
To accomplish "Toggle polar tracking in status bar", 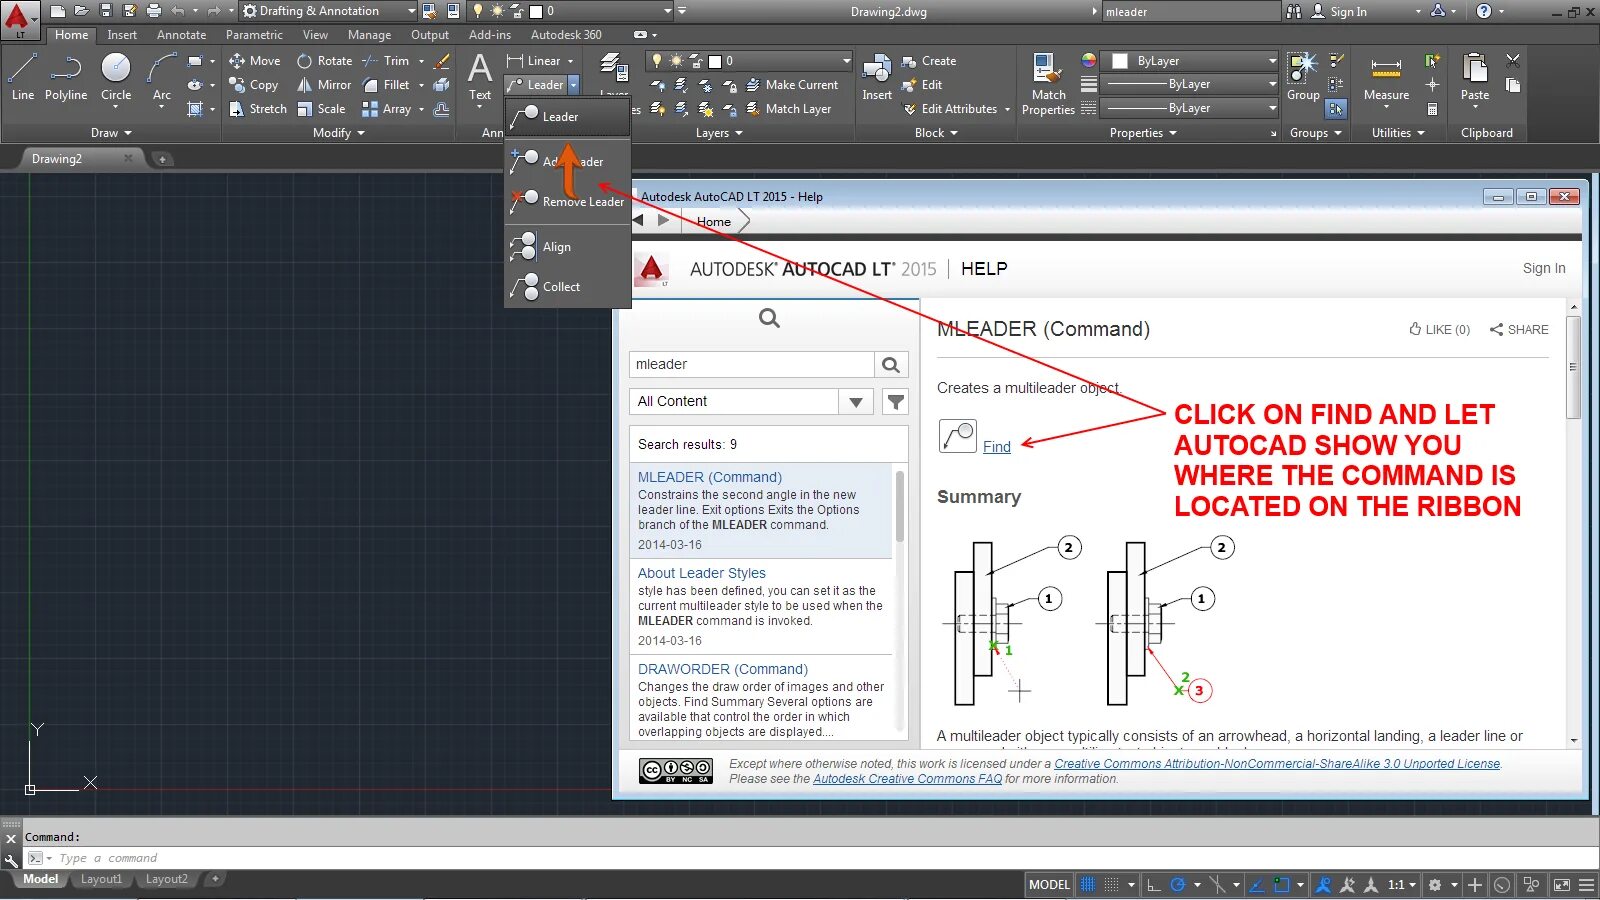I will pos(1178,885).
